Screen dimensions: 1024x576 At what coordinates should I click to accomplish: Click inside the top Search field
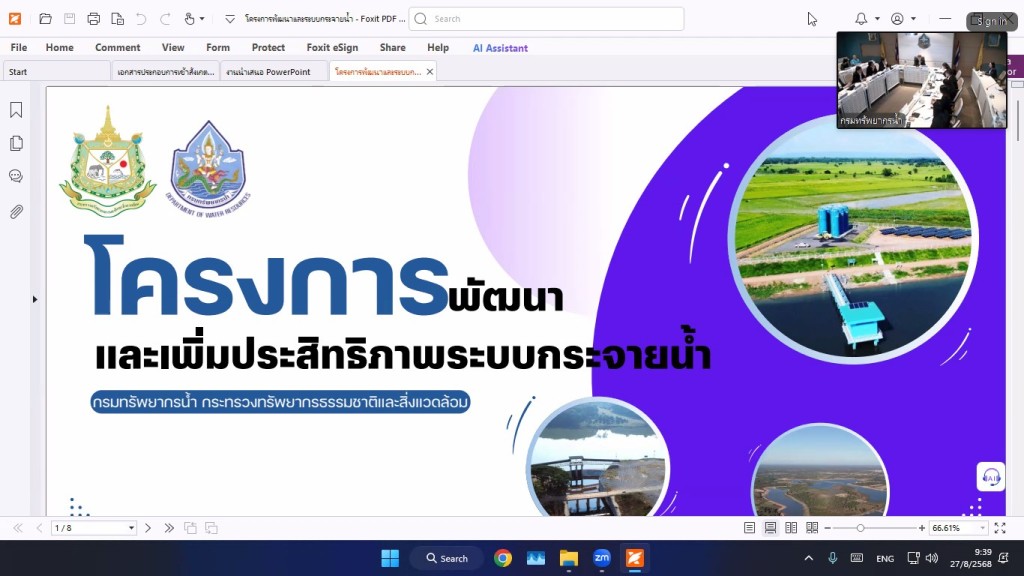point(546,19)
